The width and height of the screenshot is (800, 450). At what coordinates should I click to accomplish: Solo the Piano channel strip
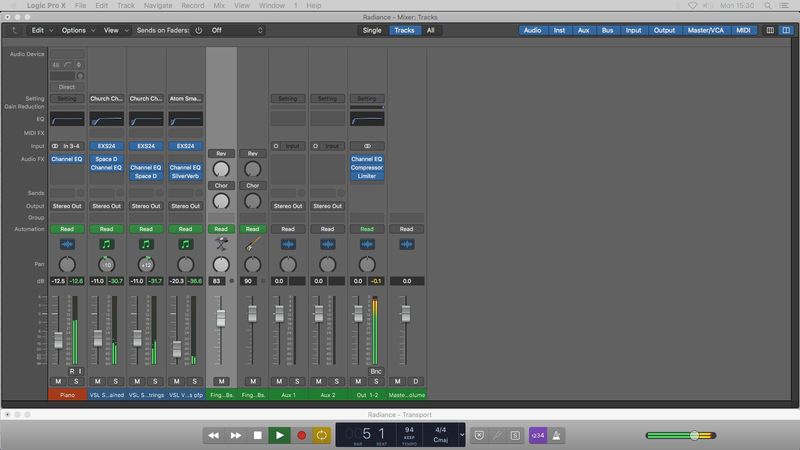tap(76, 381)
